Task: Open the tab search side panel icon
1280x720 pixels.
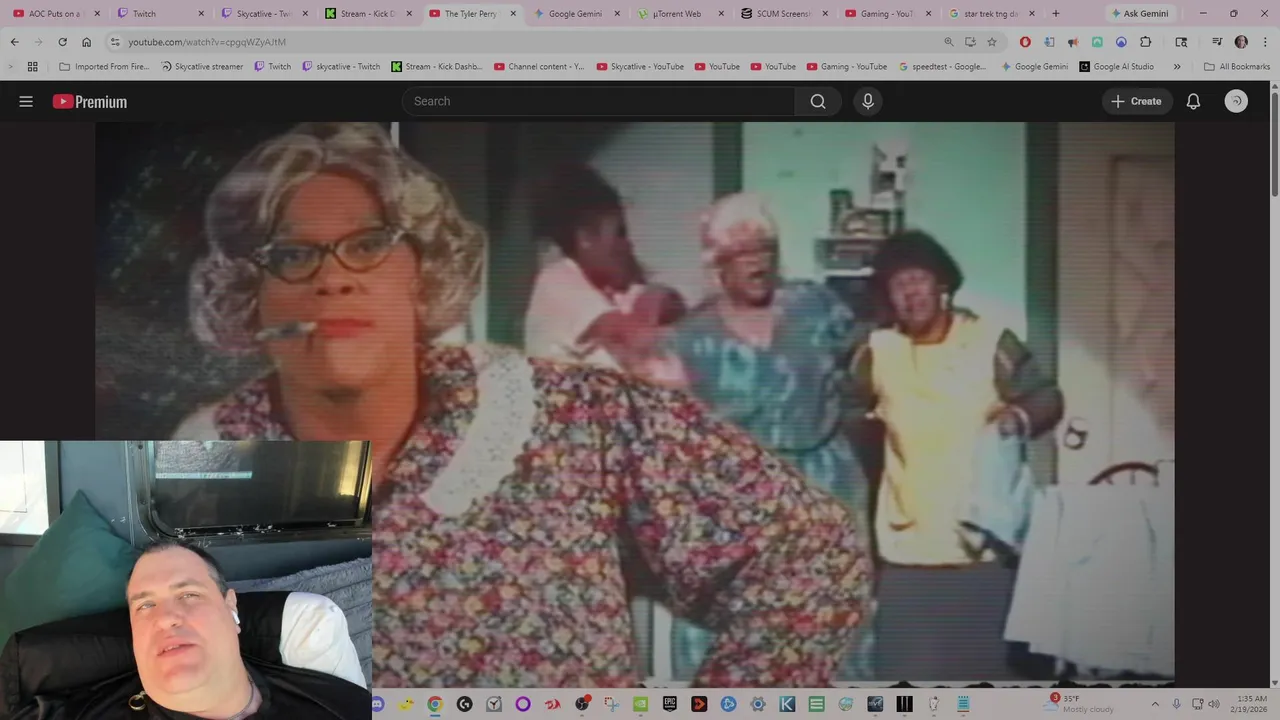Action: click(x=1181, y=42)
